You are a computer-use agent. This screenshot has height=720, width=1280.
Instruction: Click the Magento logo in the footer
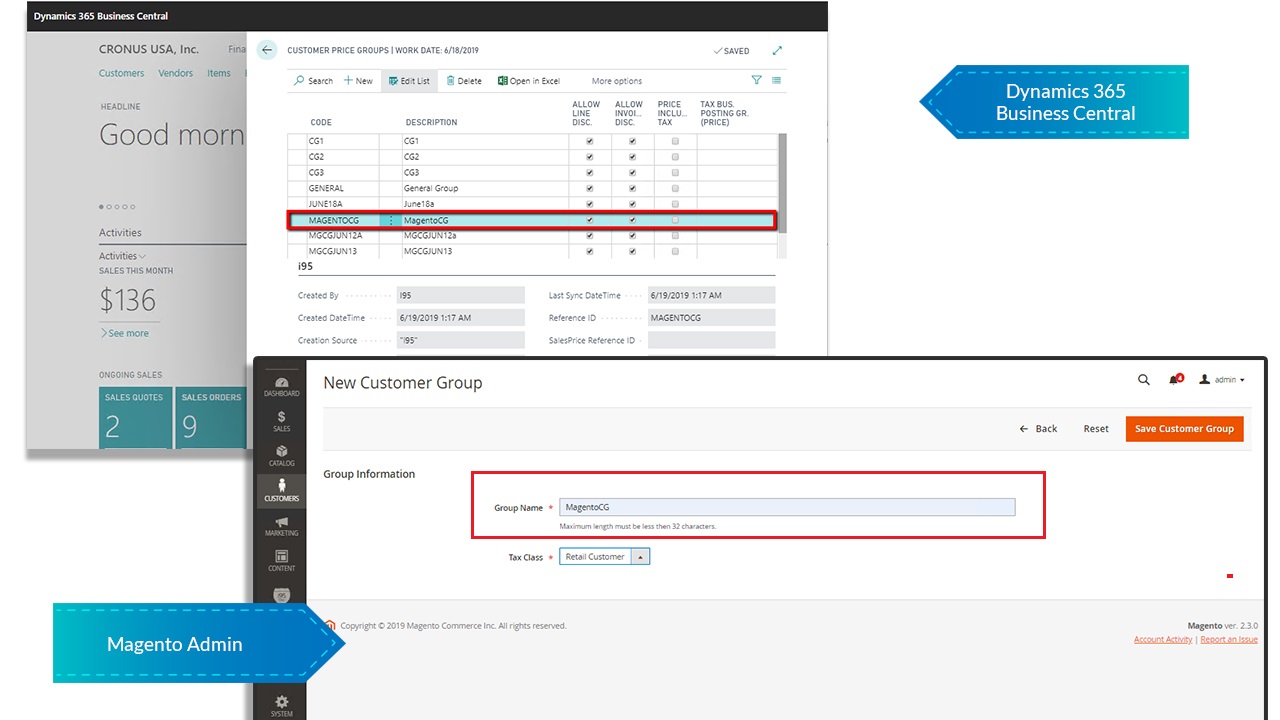[331, 626]
